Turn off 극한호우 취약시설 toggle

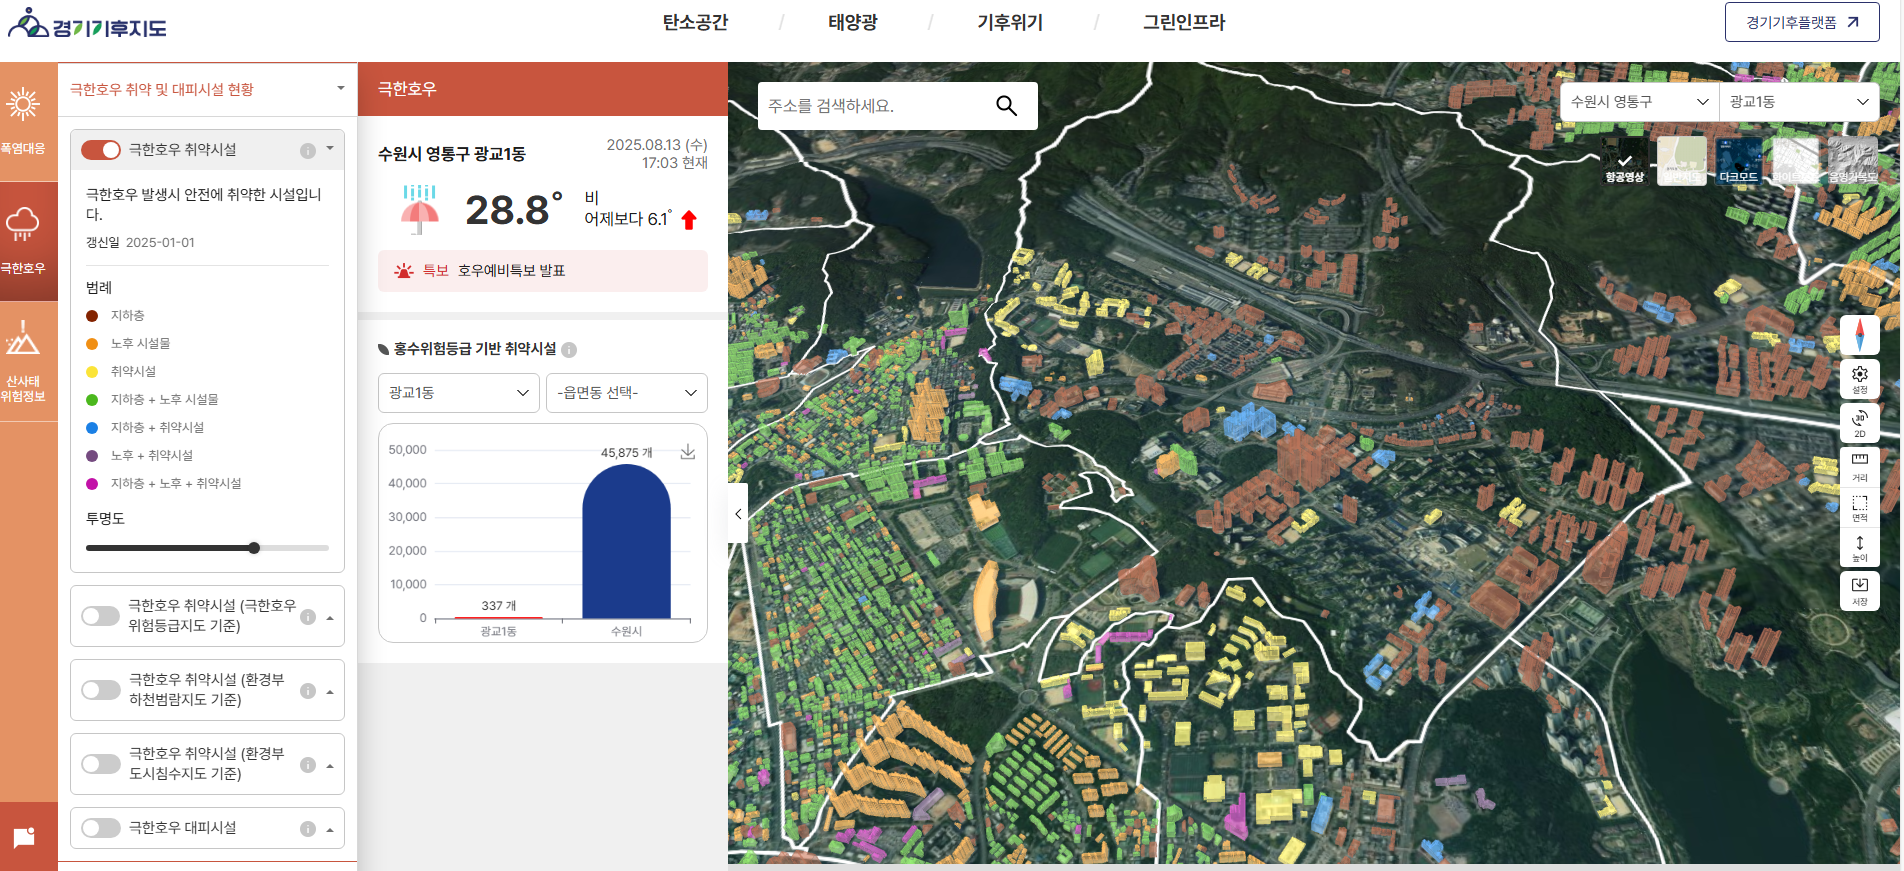pos(101,150)
